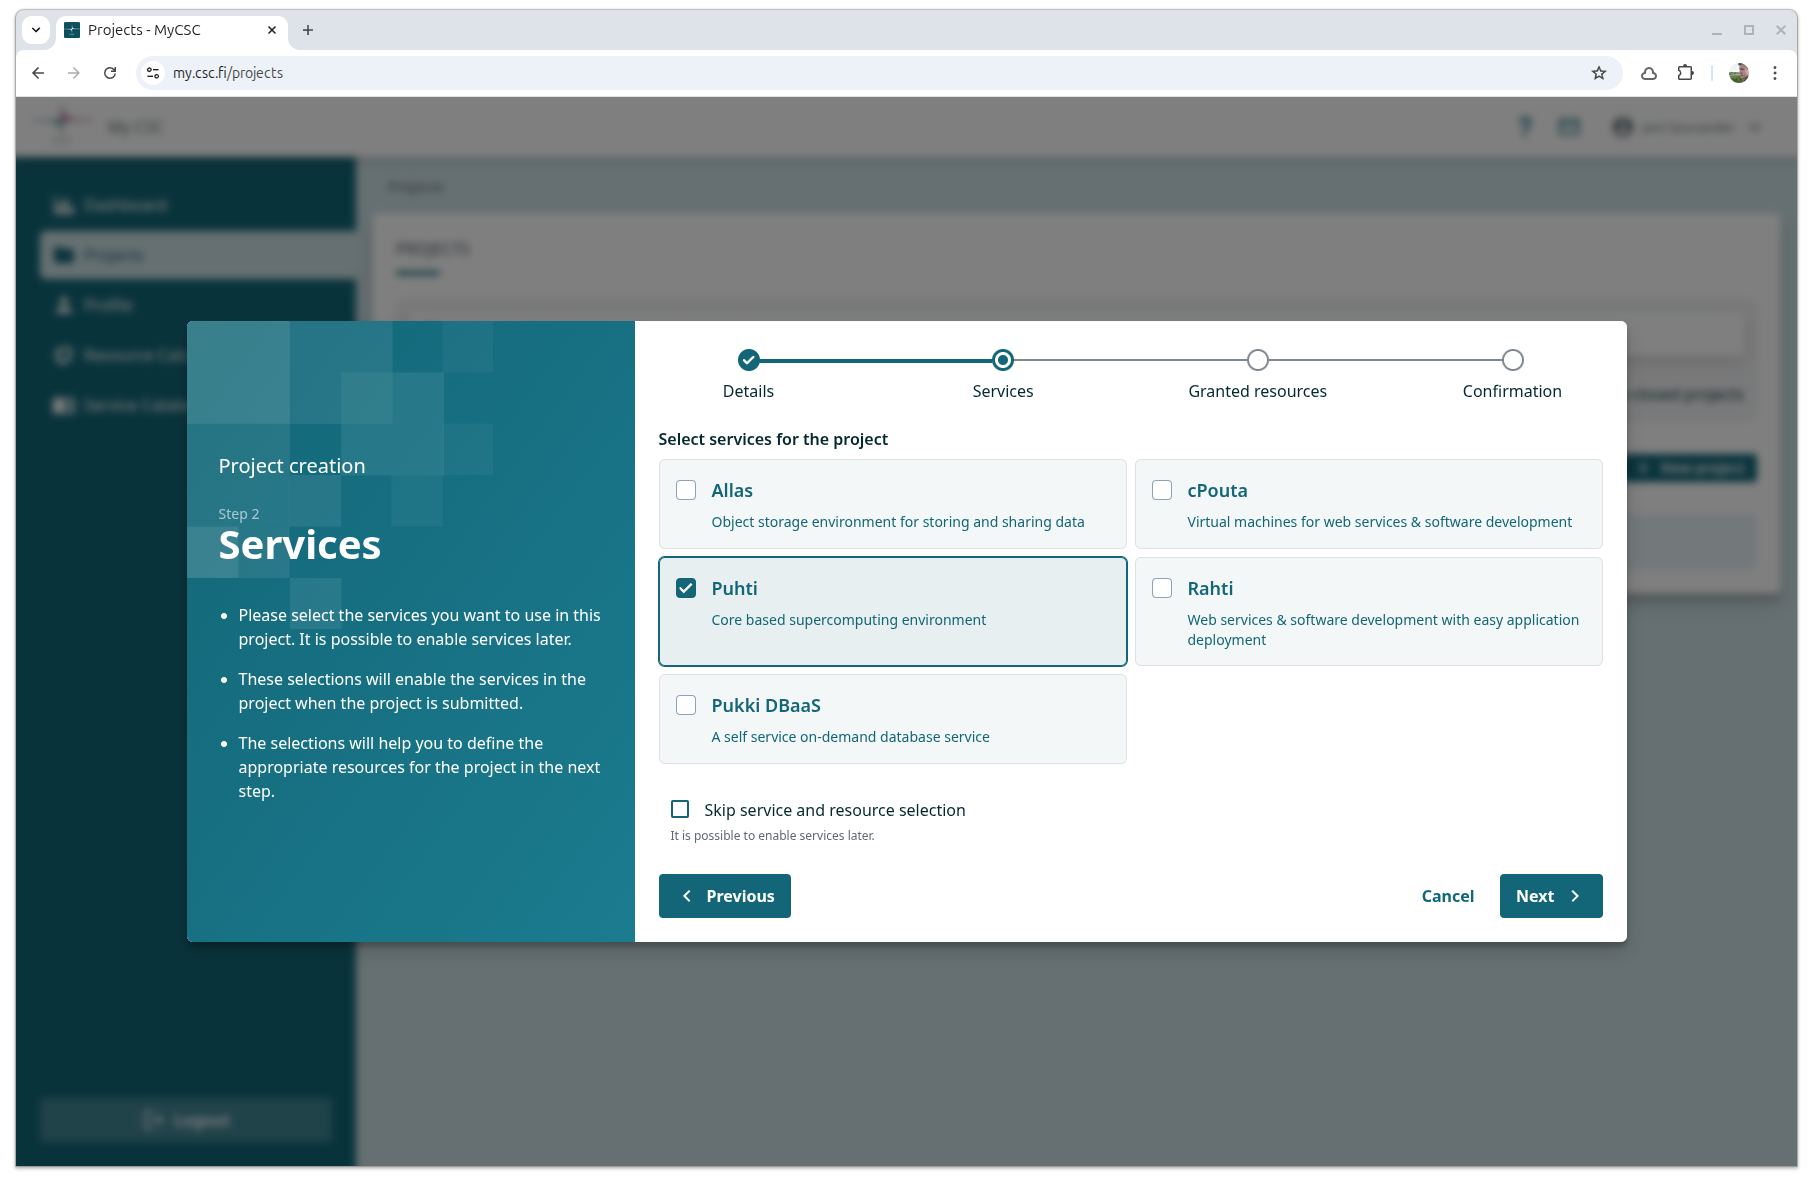This screenshot has height=1198, width=1813.
Task: Go to the Details step in wizard
Action: point(748,360)
